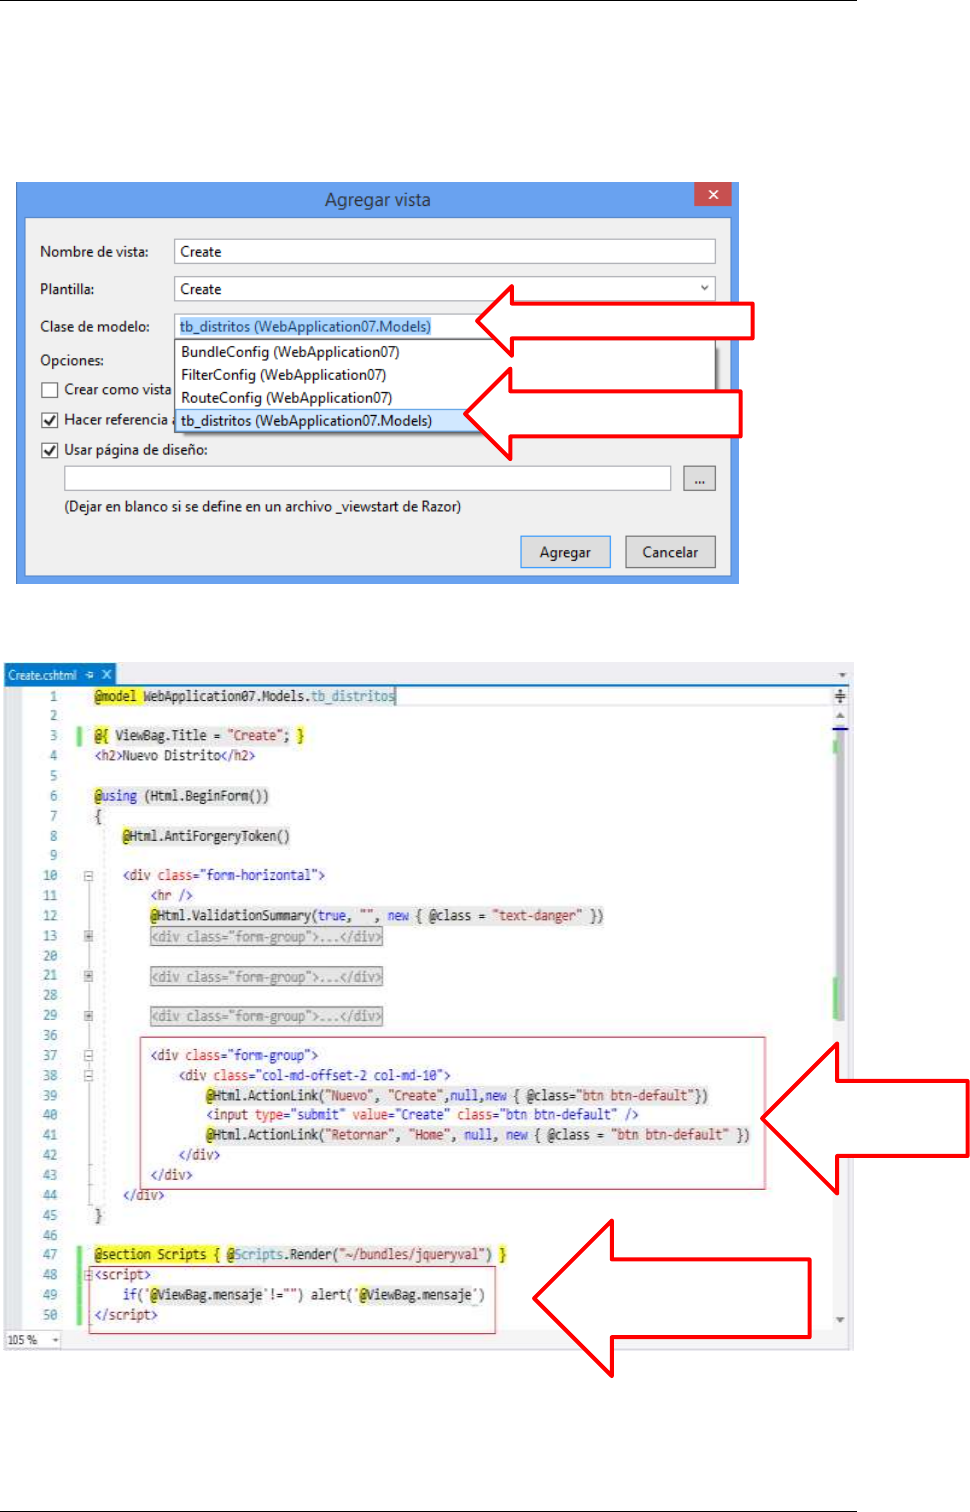Image resolution: width=970 pixels, height=1512 pixels.
Task: Click the ActionLink "Nuevo" code line
Action: click(457, 1095)
